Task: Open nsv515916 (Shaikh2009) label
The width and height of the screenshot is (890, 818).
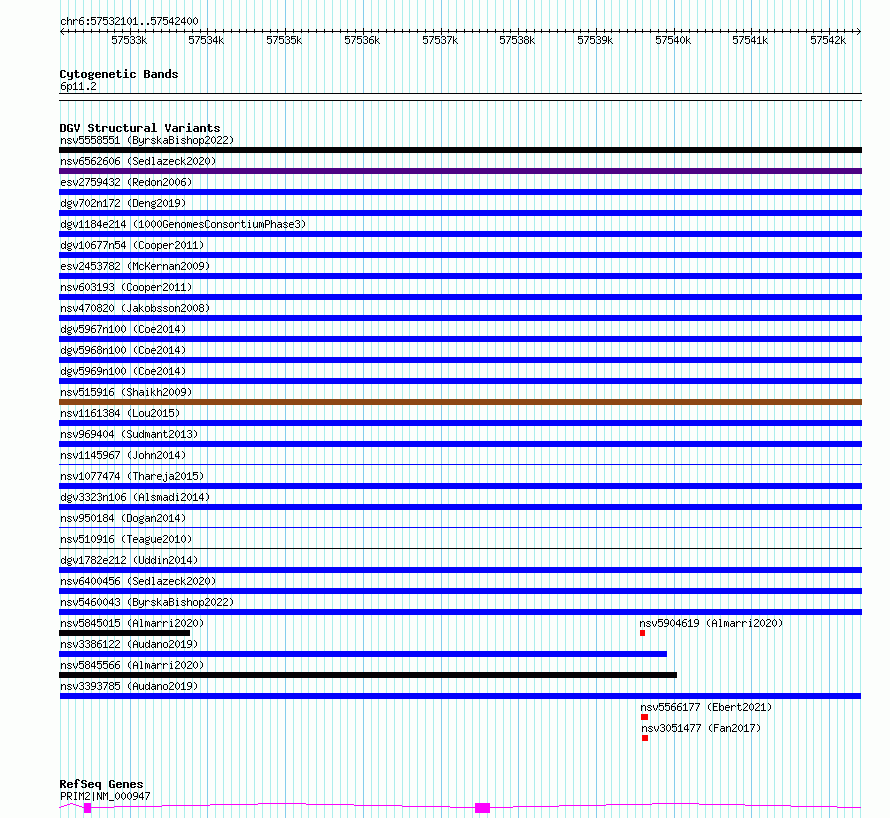Action: [126, 392]
